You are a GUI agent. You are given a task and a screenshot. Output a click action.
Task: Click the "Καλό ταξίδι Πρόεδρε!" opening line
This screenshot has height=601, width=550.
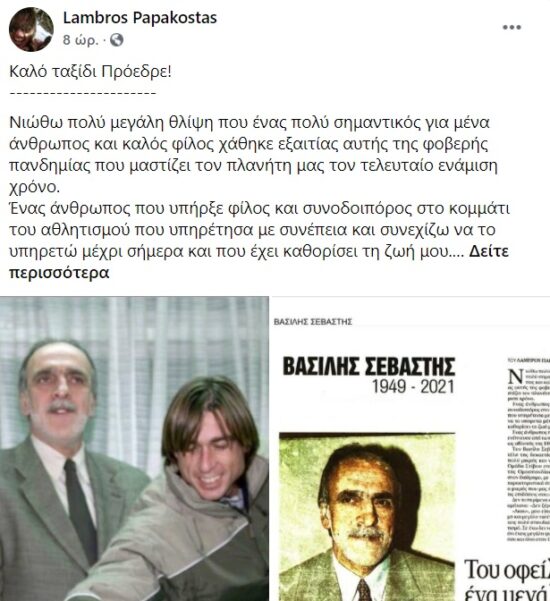pyautogui.click(x=90, y=72)
